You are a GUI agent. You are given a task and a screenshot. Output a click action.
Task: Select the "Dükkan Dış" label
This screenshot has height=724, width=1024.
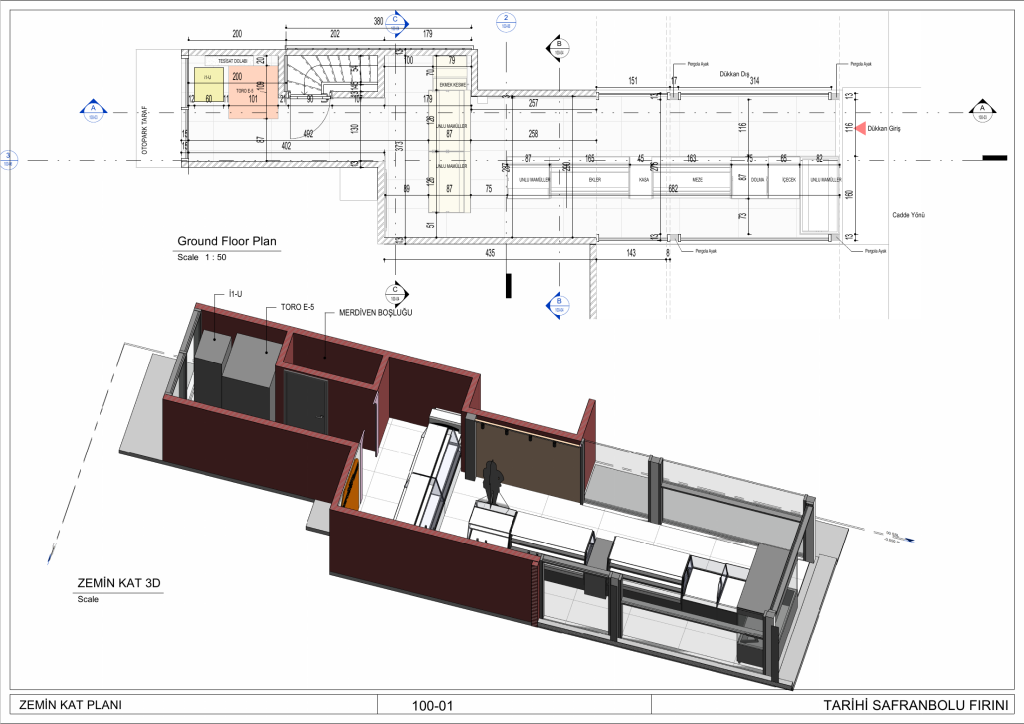tap(734, 74)
